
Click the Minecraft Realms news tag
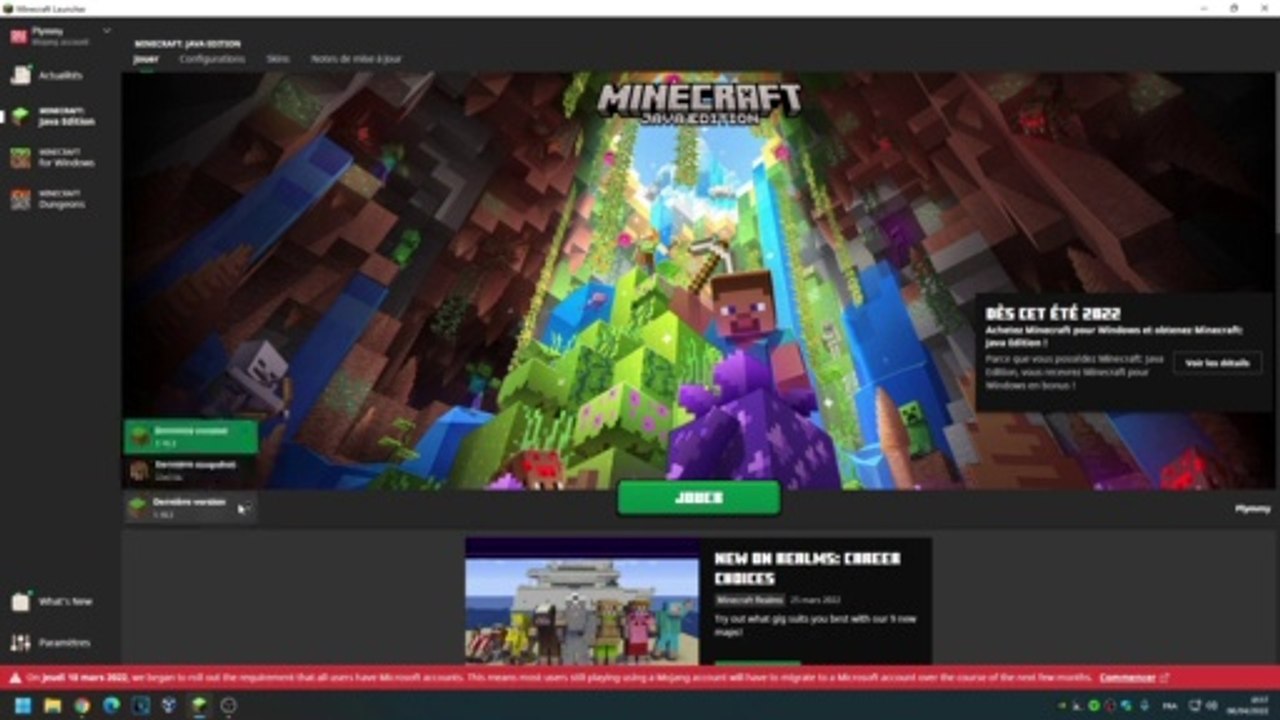[750, 600]
